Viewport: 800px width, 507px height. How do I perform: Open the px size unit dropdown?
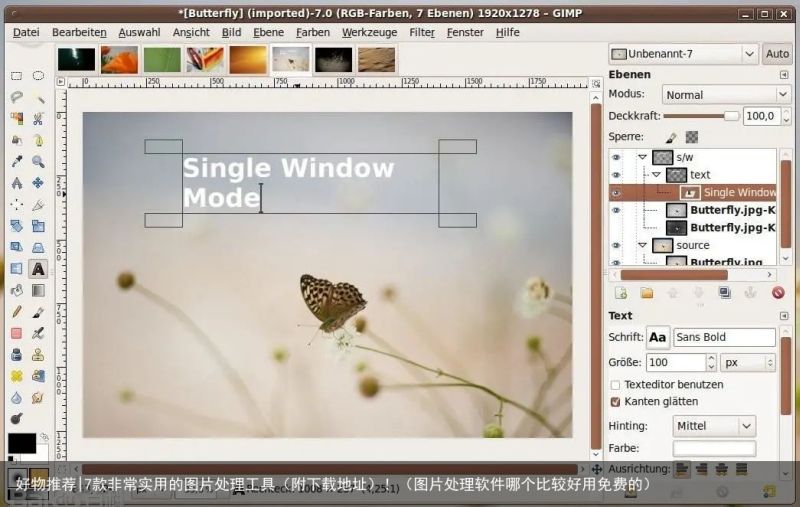748,363
